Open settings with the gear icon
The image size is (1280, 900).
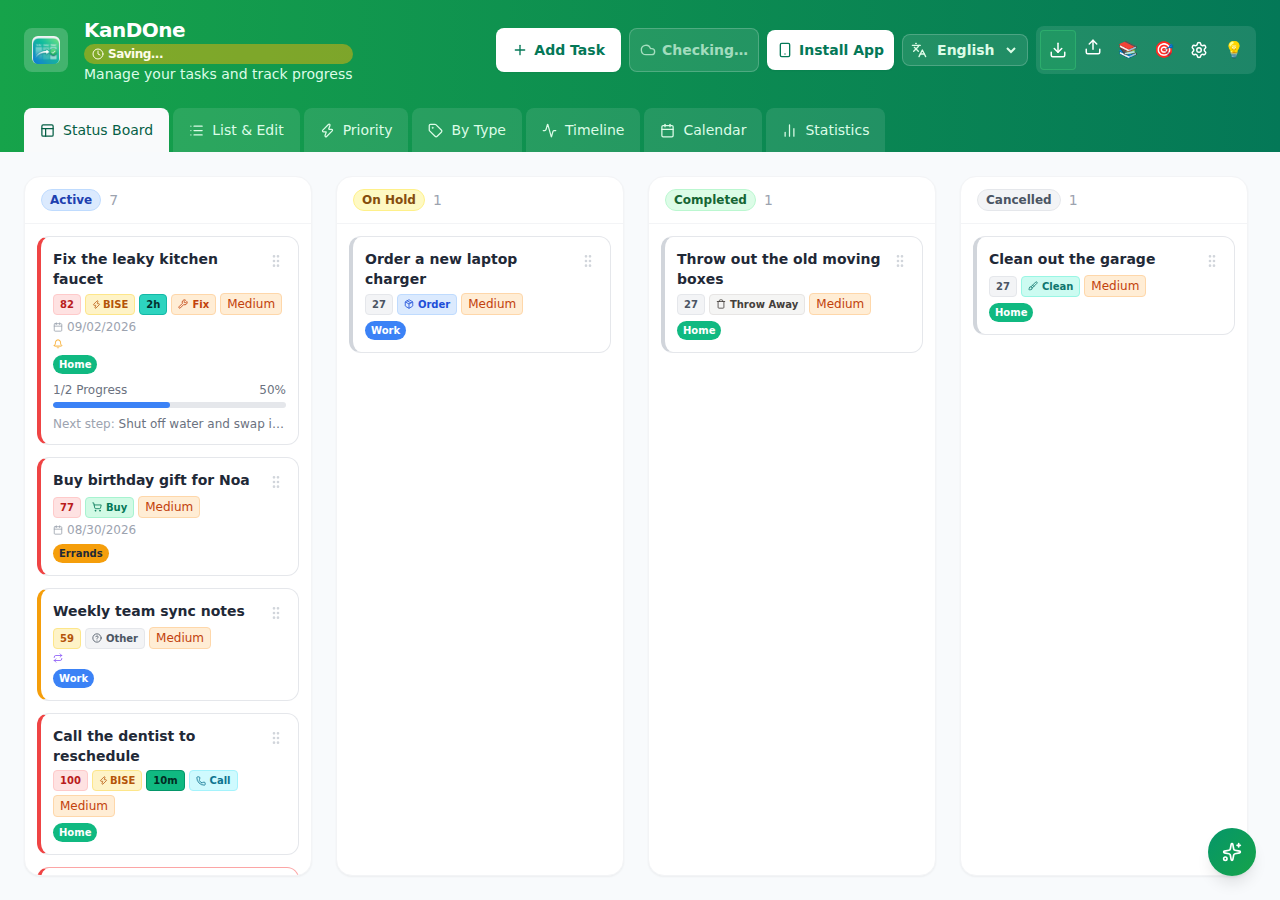[x=1199, y=49]
